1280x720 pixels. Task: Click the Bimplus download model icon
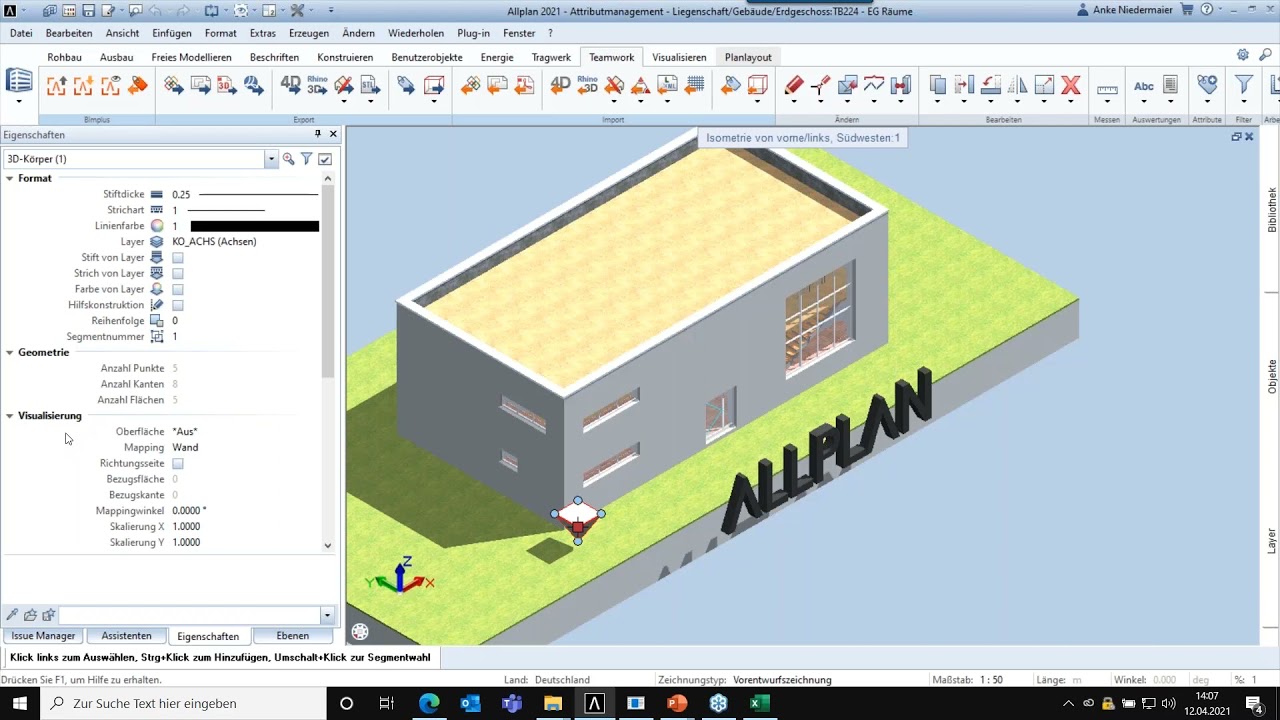coord(83,86)
